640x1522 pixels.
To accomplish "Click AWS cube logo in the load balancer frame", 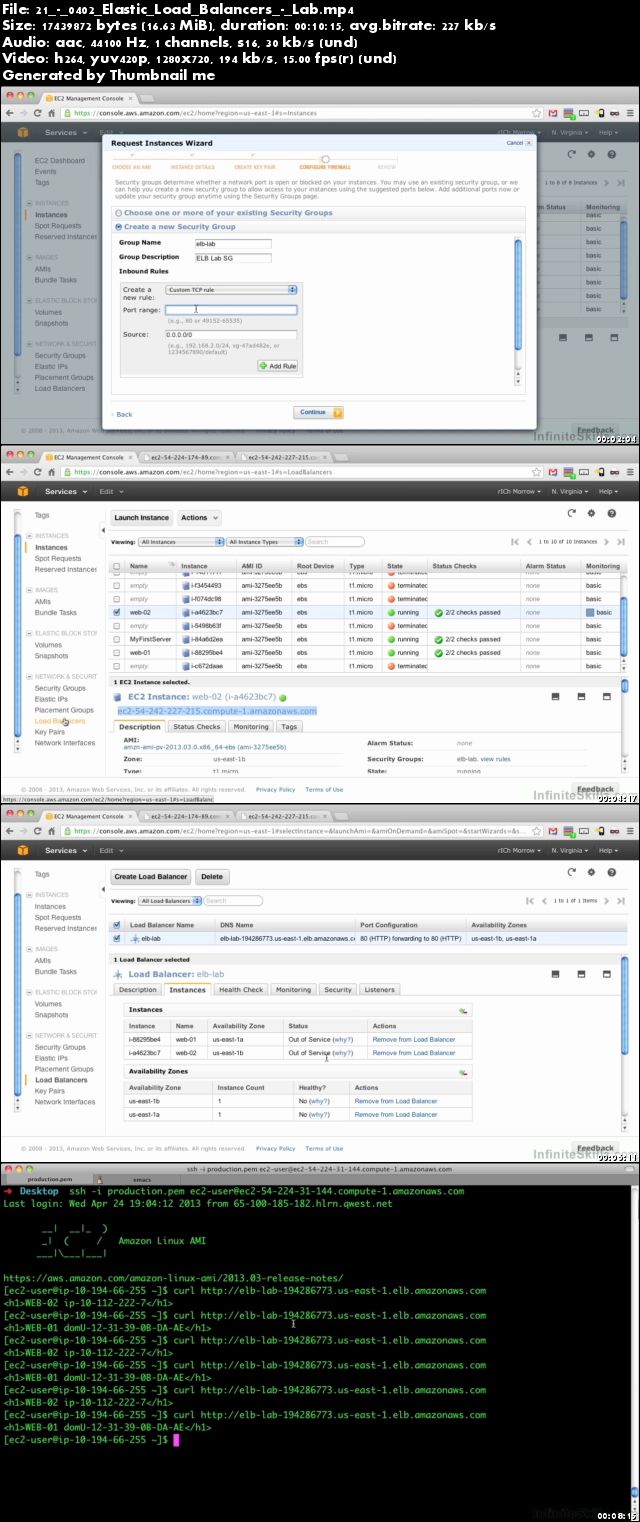I will coord(24,850).
